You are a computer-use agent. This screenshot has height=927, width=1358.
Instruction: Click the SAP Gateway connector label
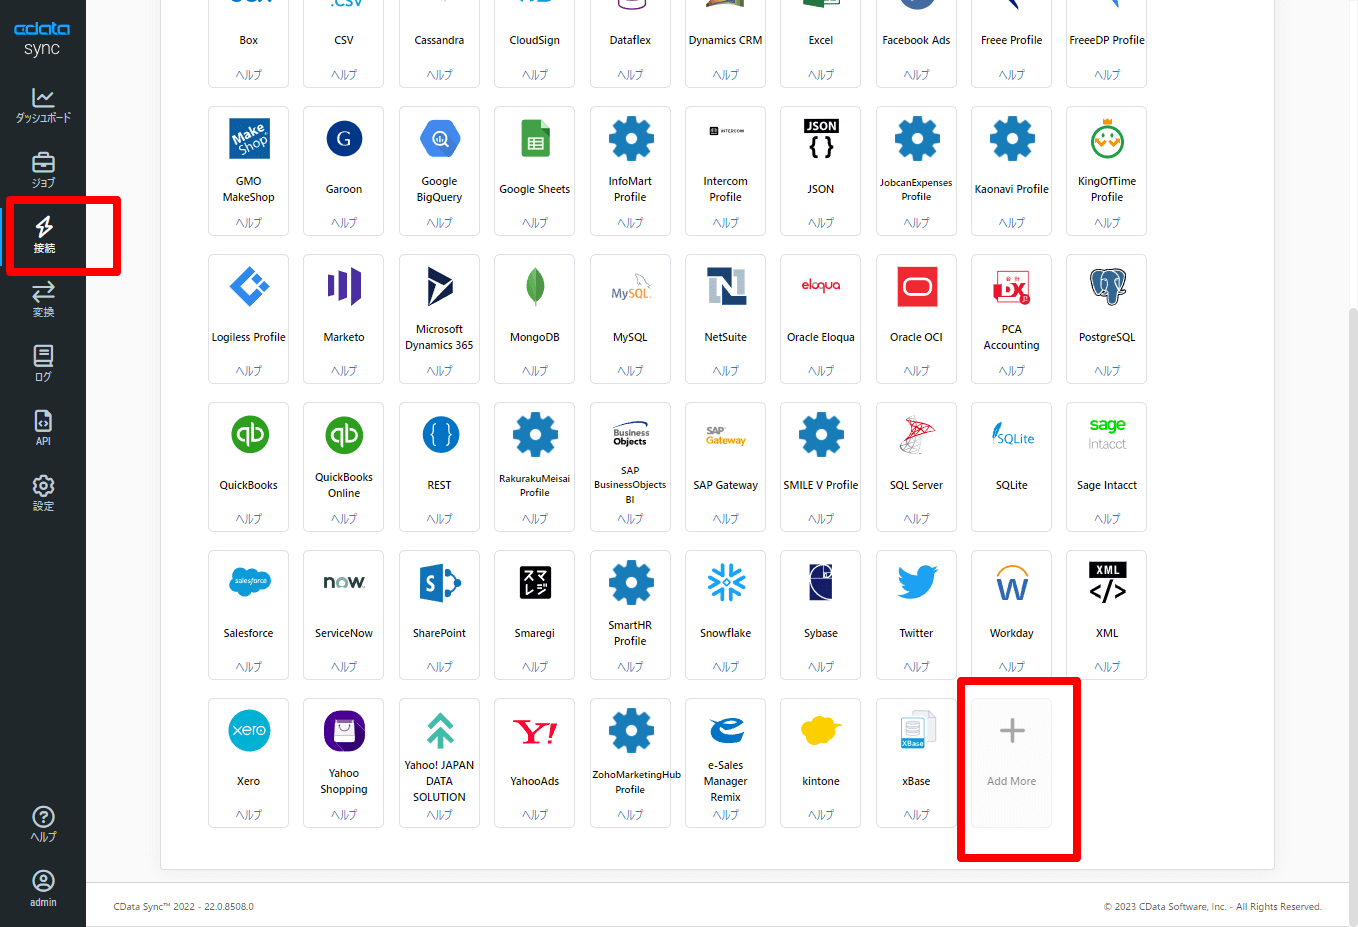click(726, 486)
